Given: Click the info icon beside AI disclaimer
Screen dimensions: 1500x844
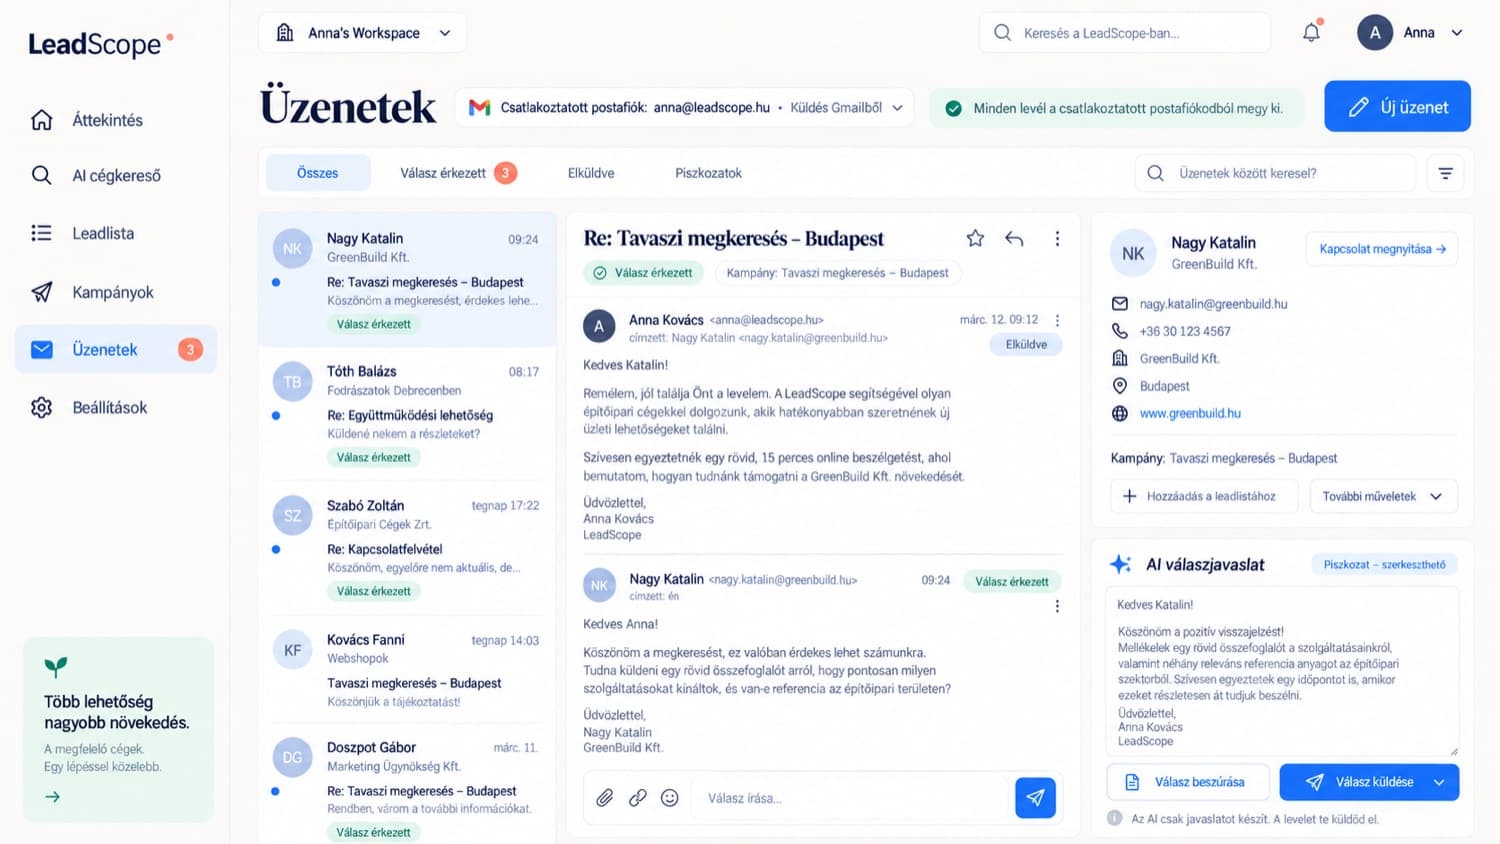Looking at the screenshot, I should pos(1114,818).
